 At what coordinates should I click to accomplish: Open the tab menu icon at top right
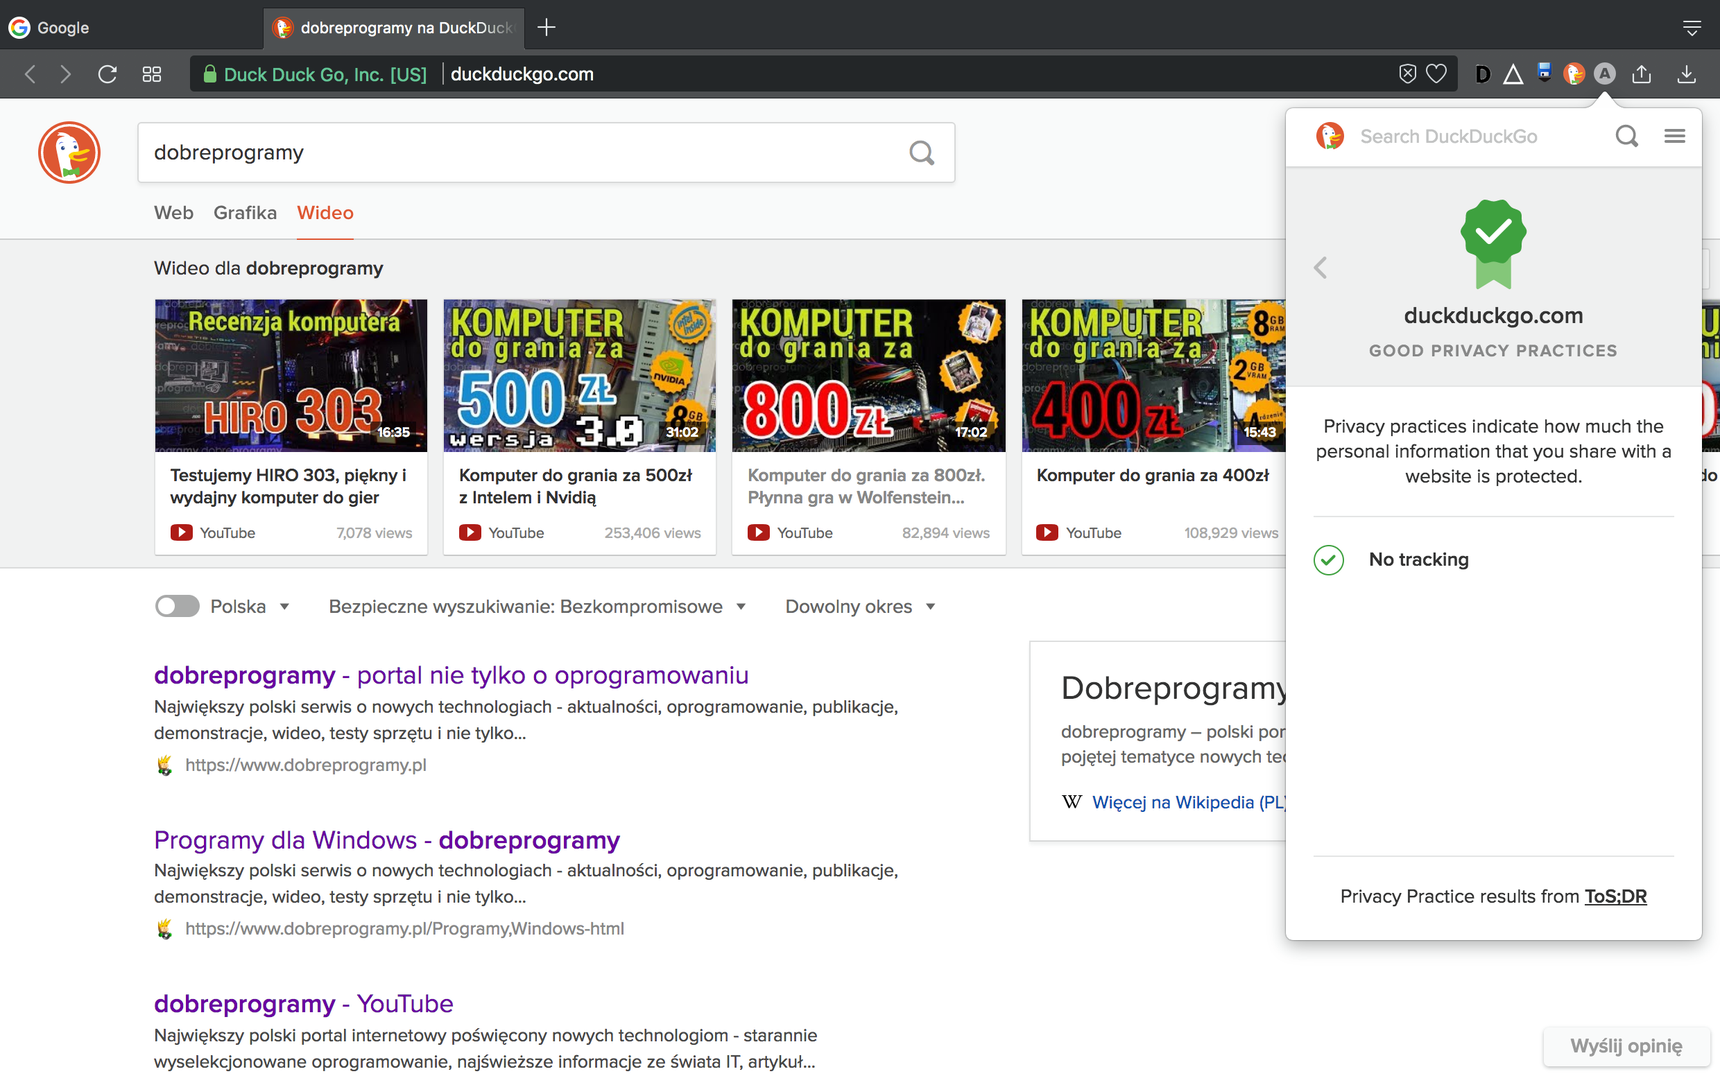pos(1691,28)
